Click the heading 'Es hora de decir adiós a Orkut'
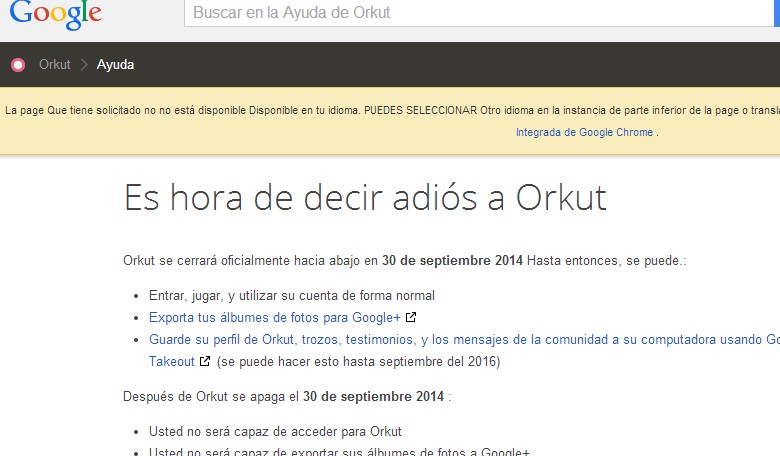The width and height of the screenshot is (780, 456). pyautogui.click(x=365, y=197)
